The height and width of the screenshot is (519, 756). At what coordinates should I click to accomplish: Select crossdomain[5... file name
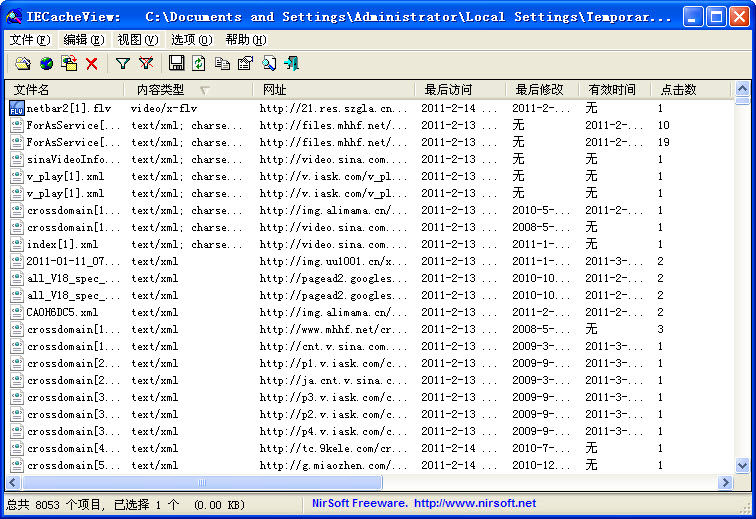point(73,465)
